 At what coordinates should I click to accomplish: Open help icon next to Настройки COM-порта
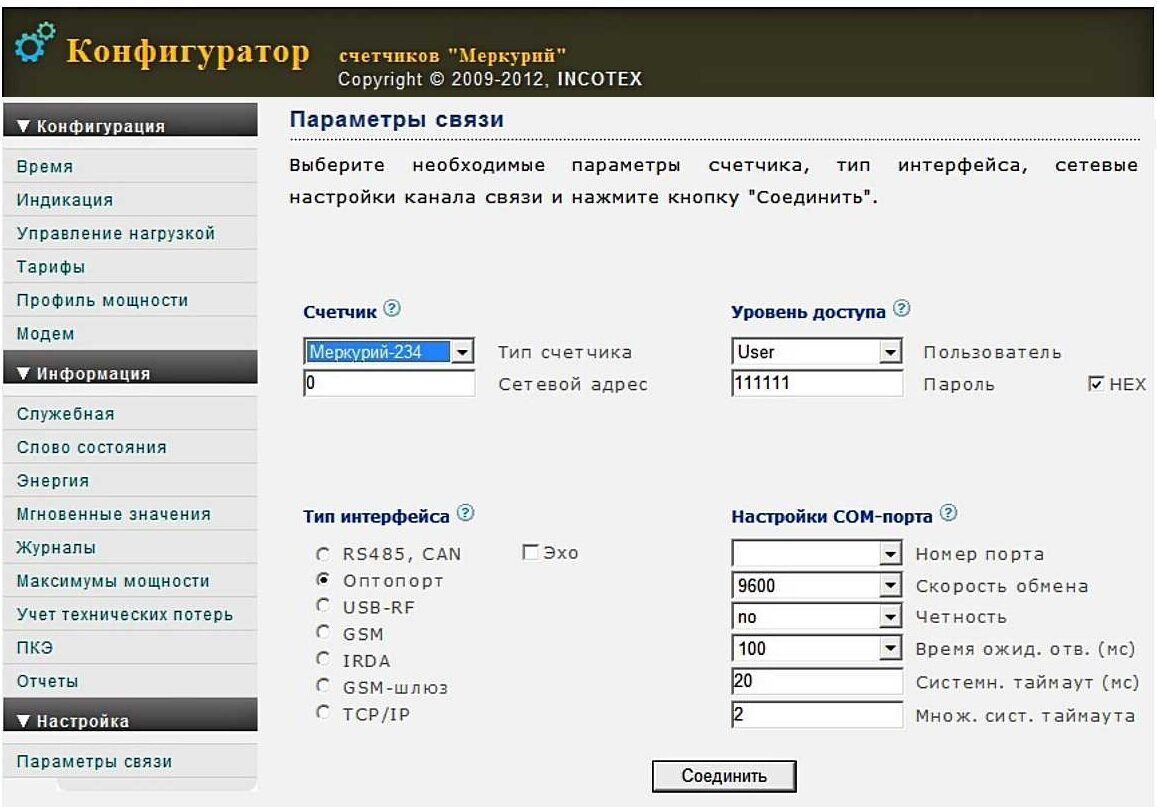(x=949, y=513)
